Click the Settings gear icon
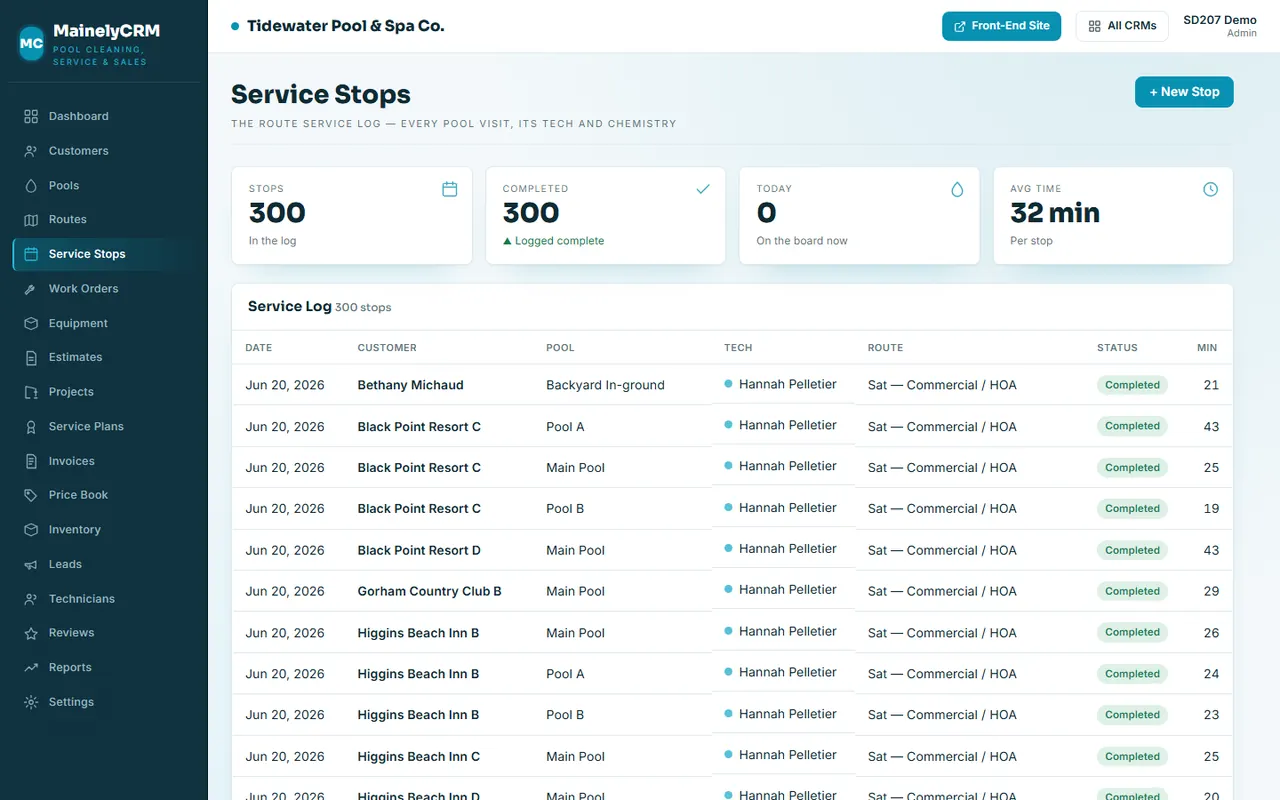Screen dimensions: 1280x800 pyautogui.click(x=31, y=702)
